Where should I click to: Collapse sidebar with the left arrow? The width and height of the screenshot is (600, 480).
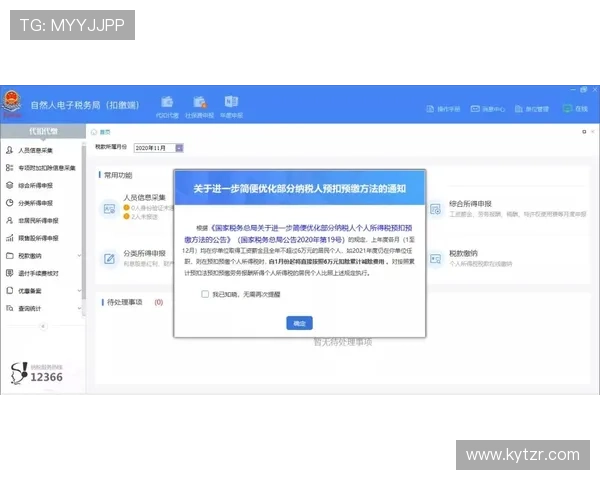coord(43,326)
